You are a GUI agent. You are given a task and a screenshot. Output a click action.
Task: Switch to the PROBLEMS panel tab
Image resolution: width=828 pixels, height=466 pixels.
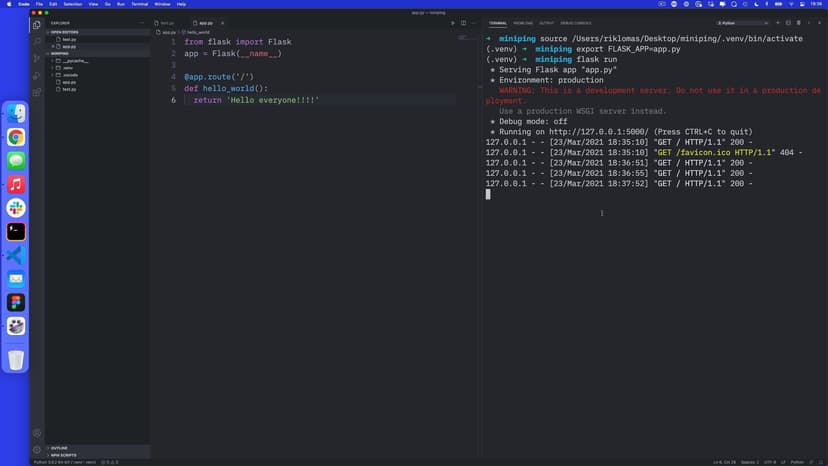[x=523, y=22]
